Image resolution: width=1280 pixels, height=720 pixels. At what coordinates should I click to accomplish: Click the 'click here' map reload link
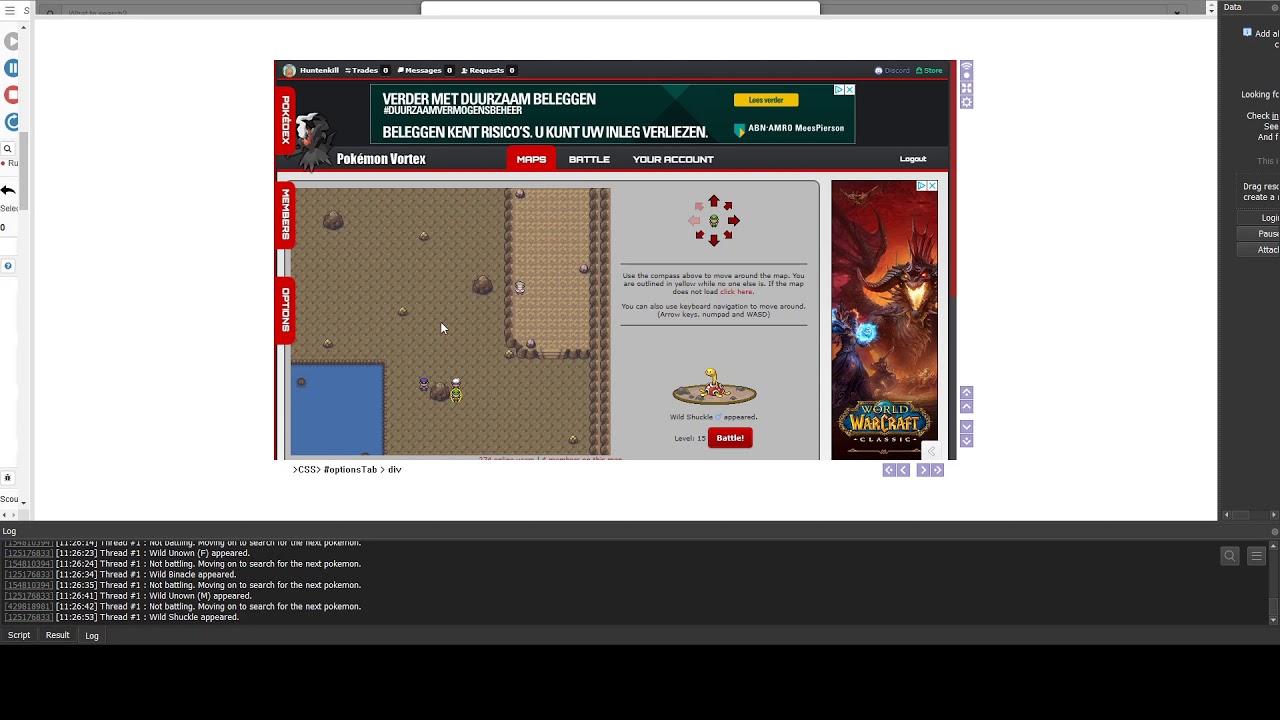737,292
